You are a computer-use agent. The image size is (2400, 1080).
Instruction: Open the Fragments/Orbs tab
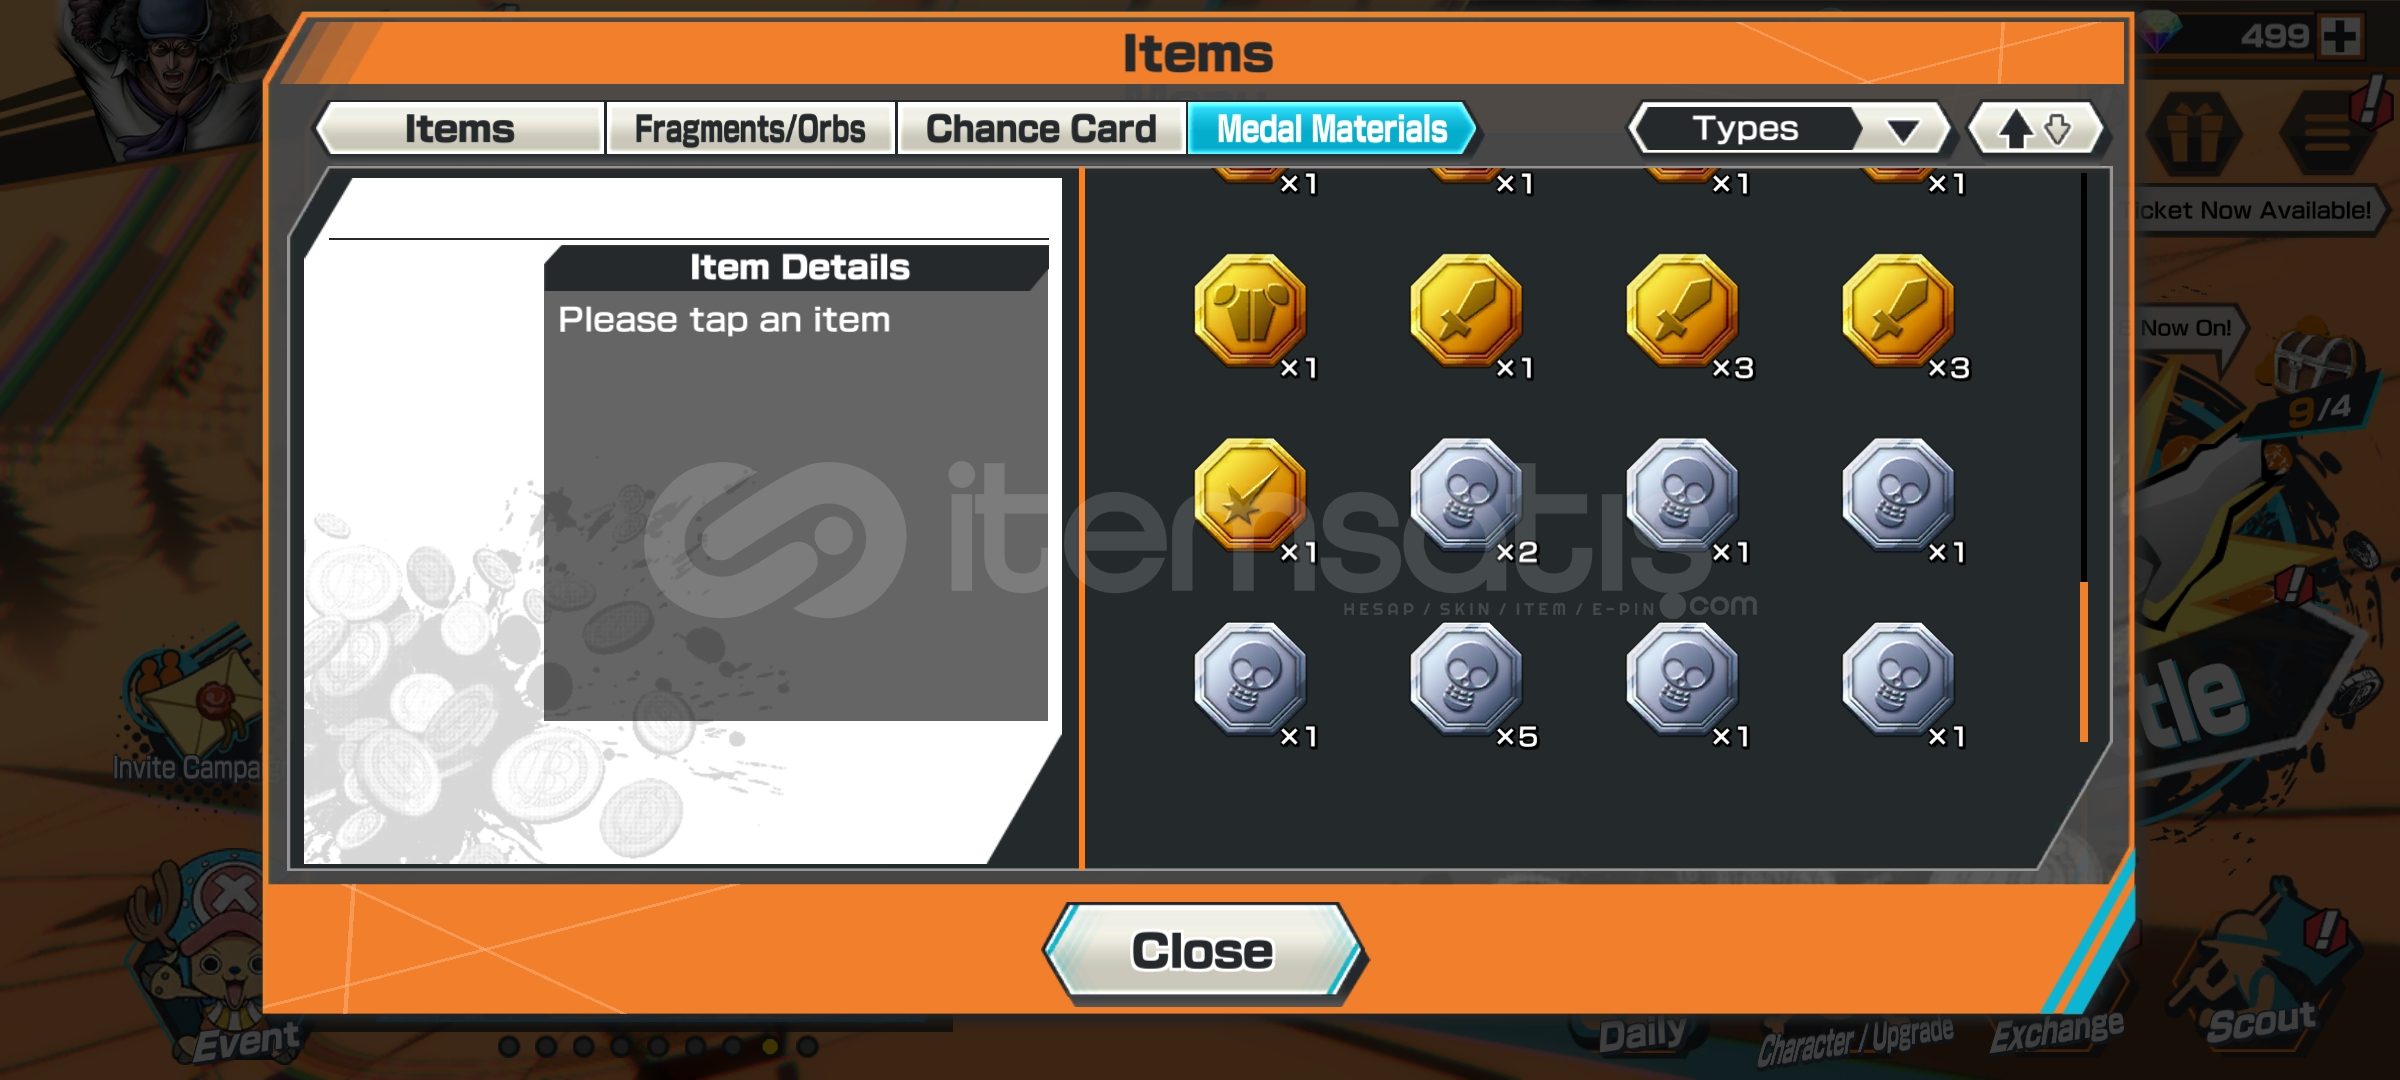coord(750,129)
